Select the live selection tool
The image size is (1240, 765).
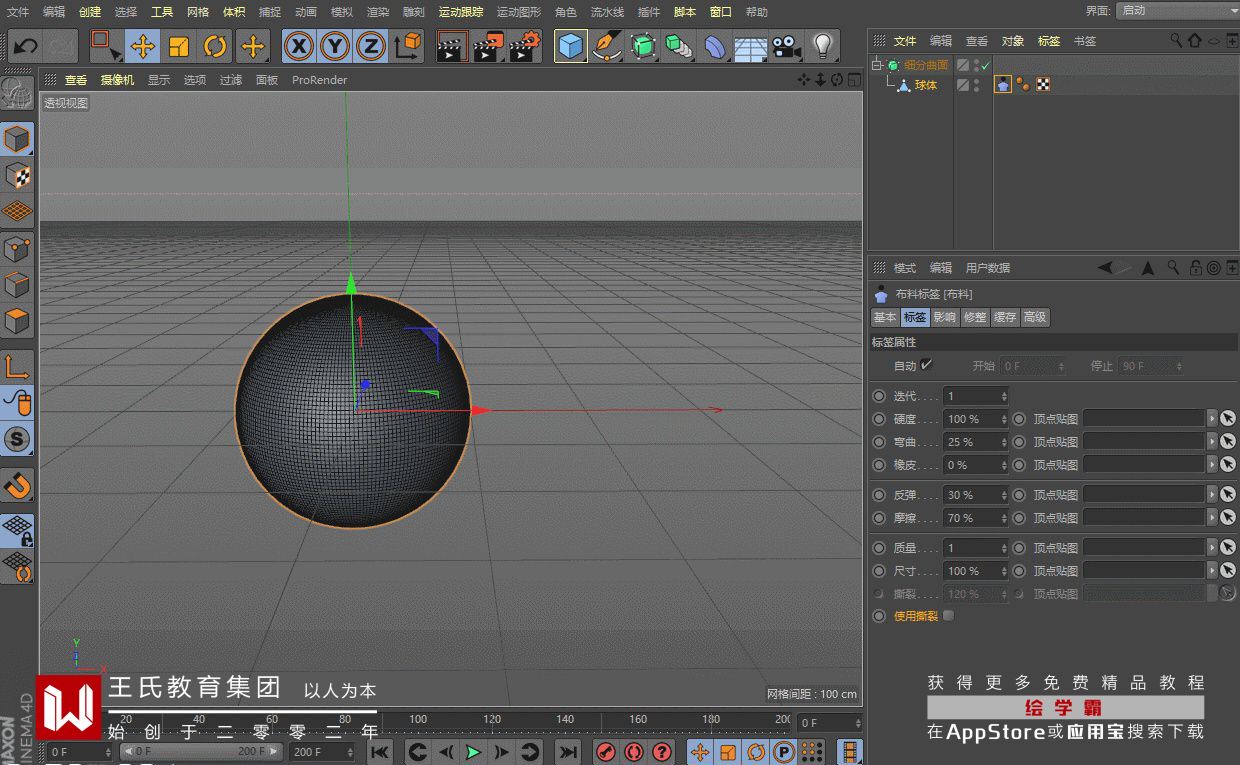pos(105,46)
